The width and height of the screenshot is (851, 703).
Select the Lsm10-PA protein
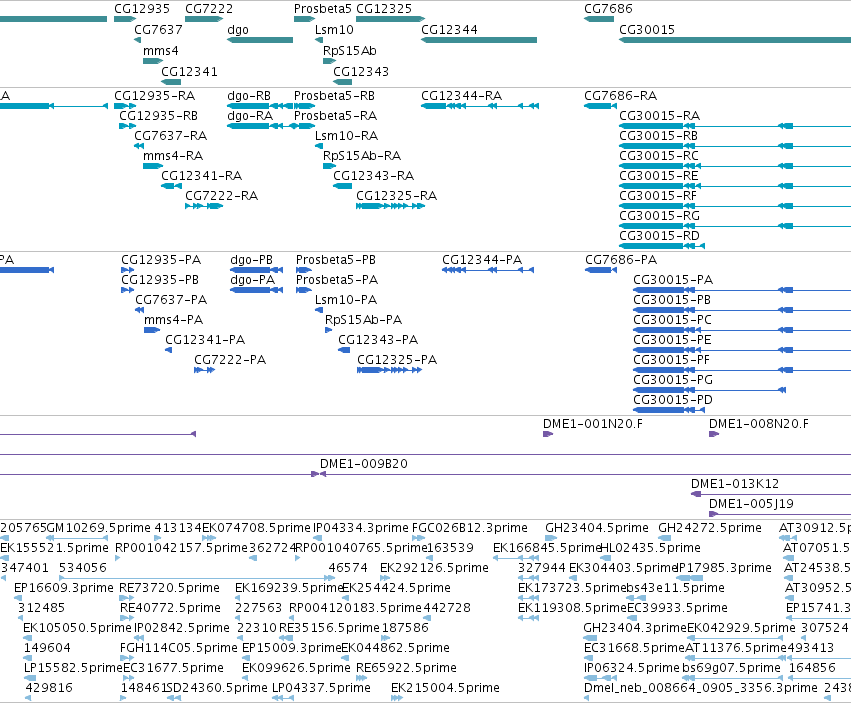pos(319,310)
